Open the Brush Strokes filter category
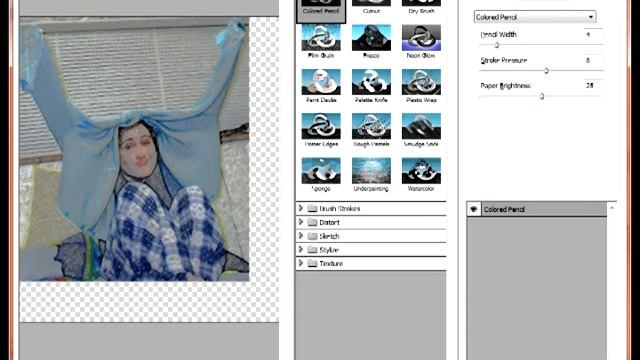Viewport: 640px width, 360px height. (x=371, y=209)
